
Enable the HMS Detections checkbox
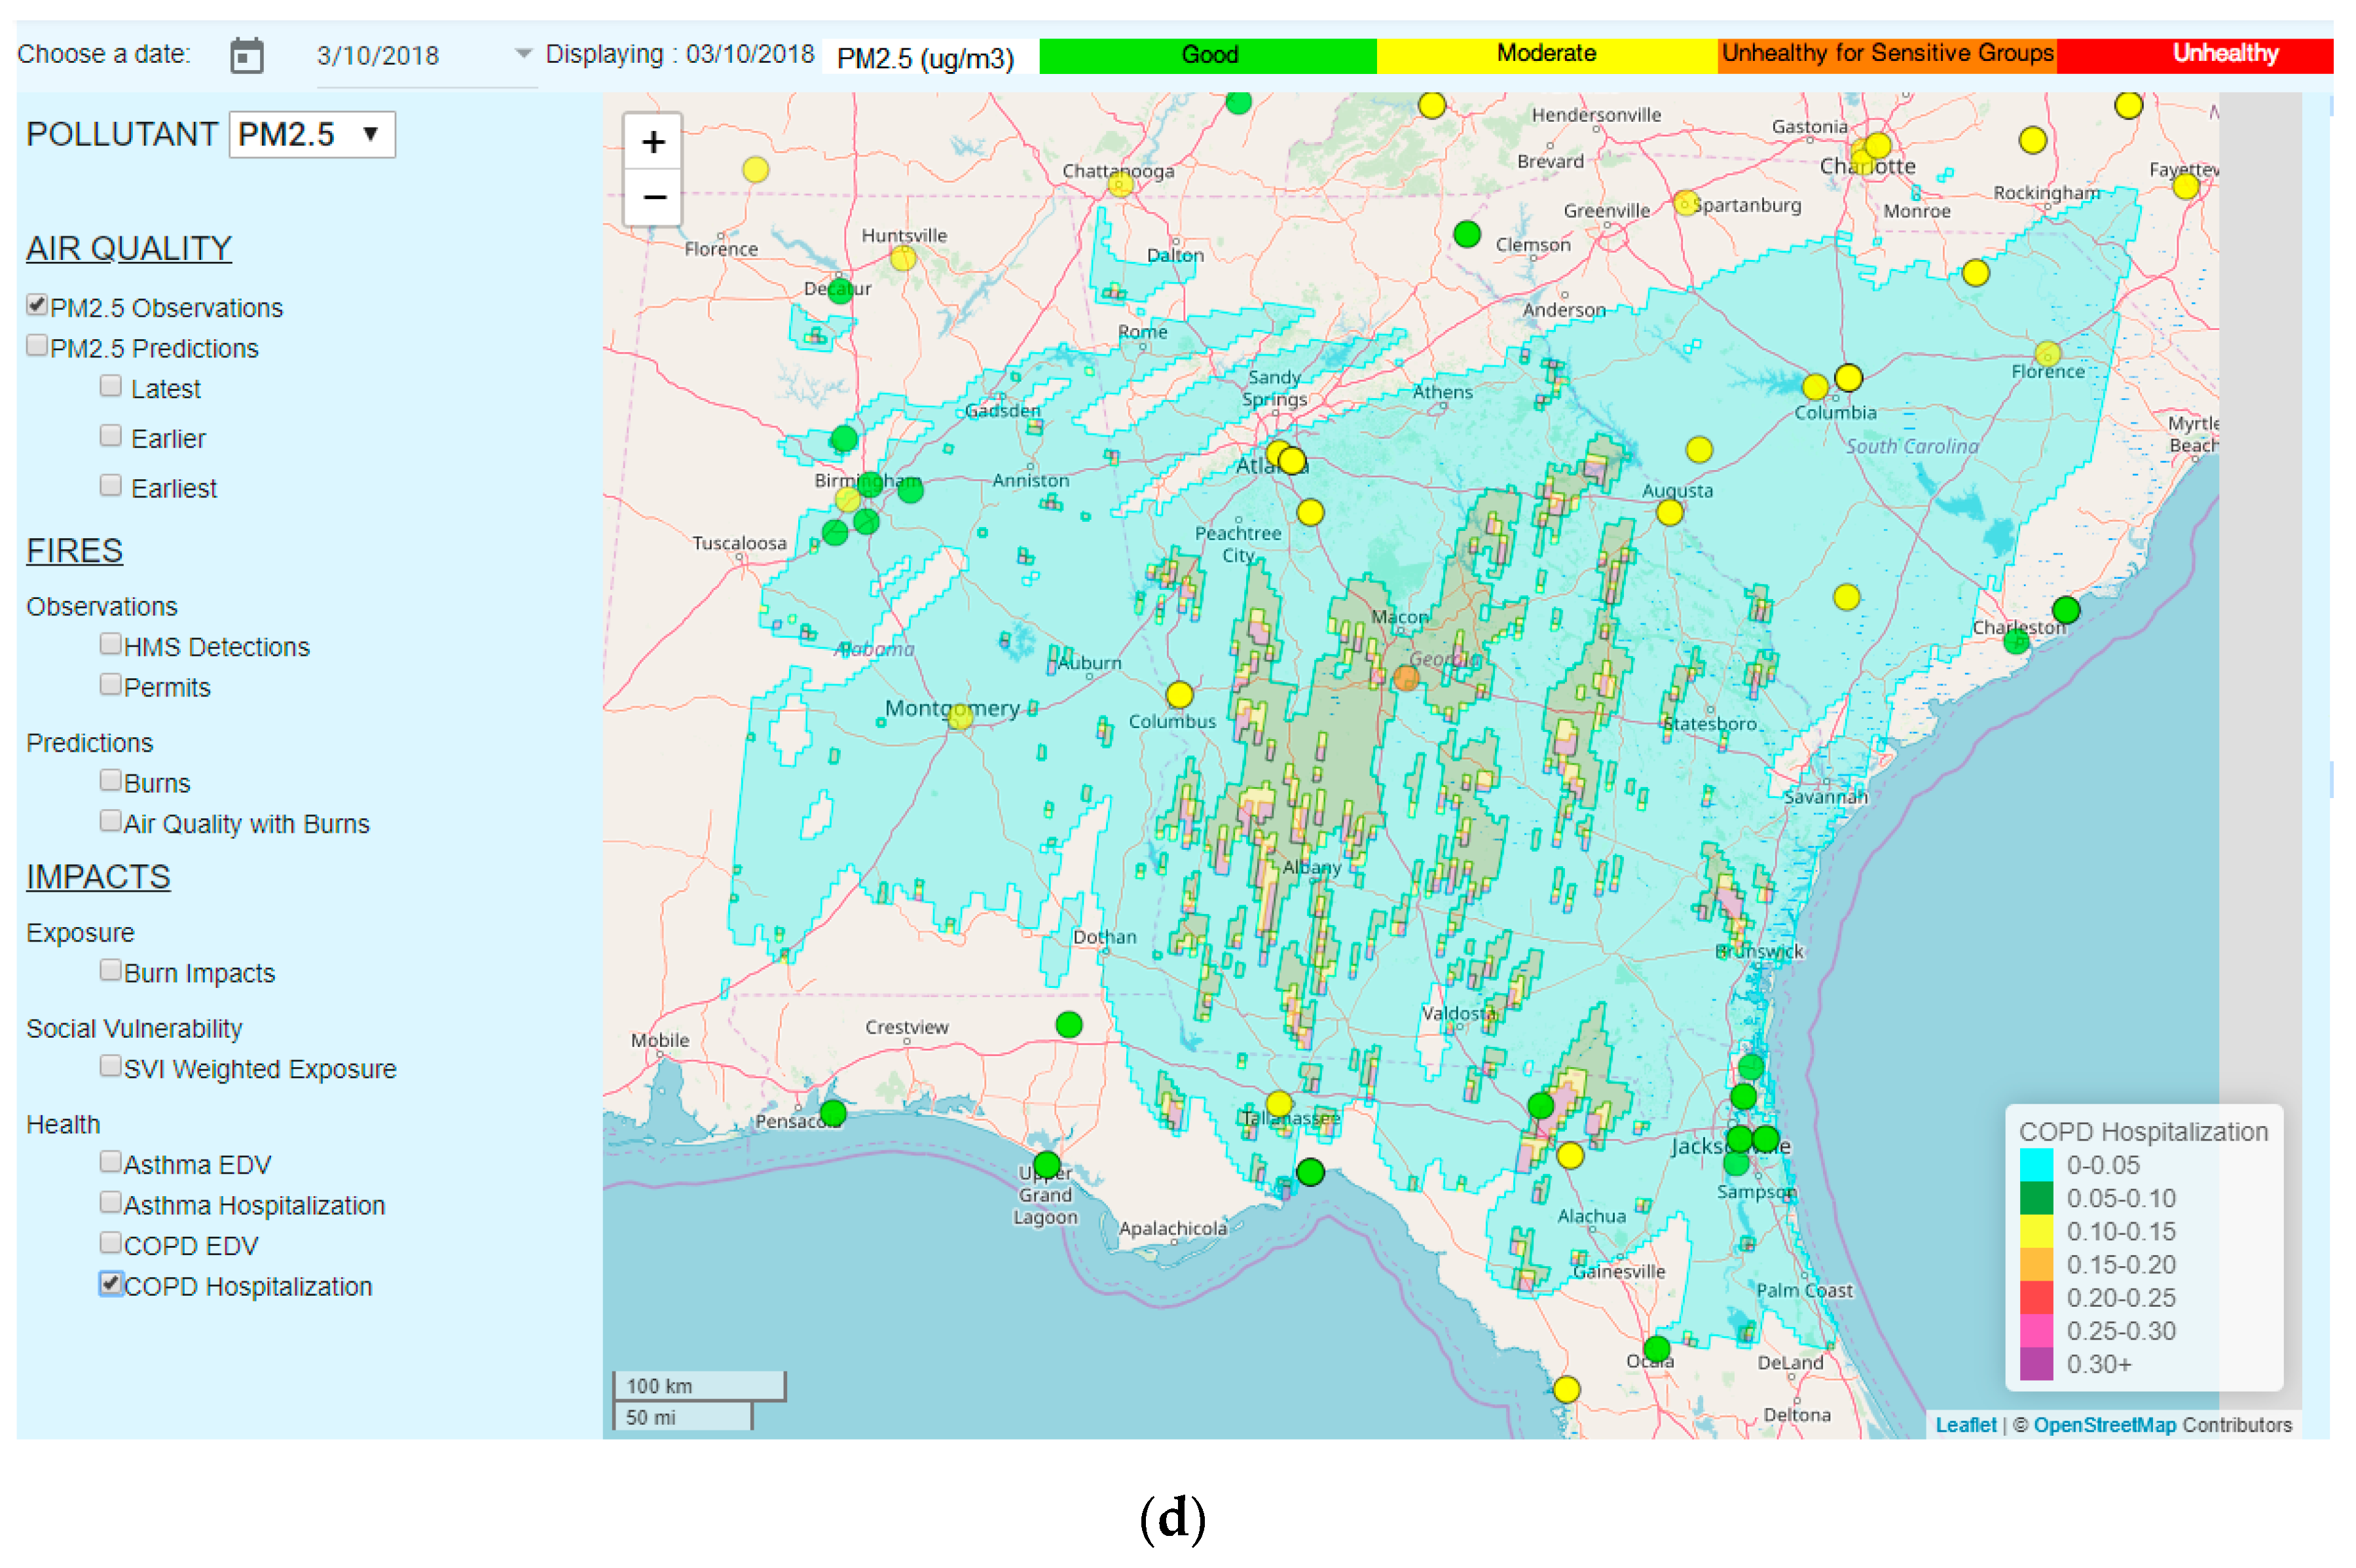(111, 644)
